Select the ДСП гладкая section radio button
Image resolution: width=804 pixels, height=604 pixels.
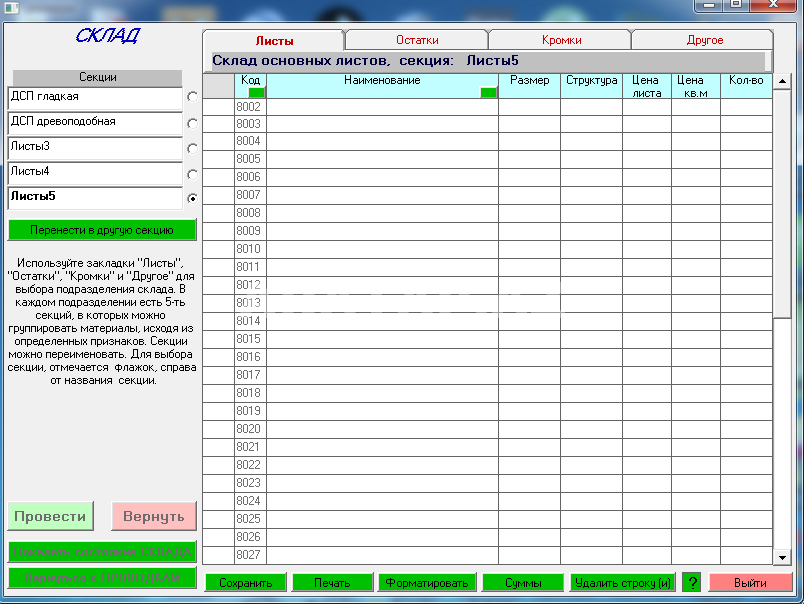pos(192,97)
